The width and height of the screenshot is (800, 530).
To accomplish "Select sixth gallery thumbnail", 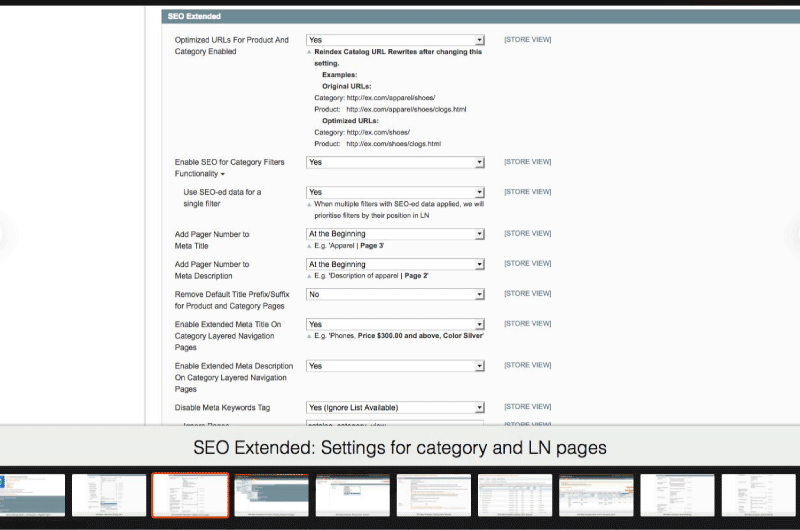I will 434,495.
